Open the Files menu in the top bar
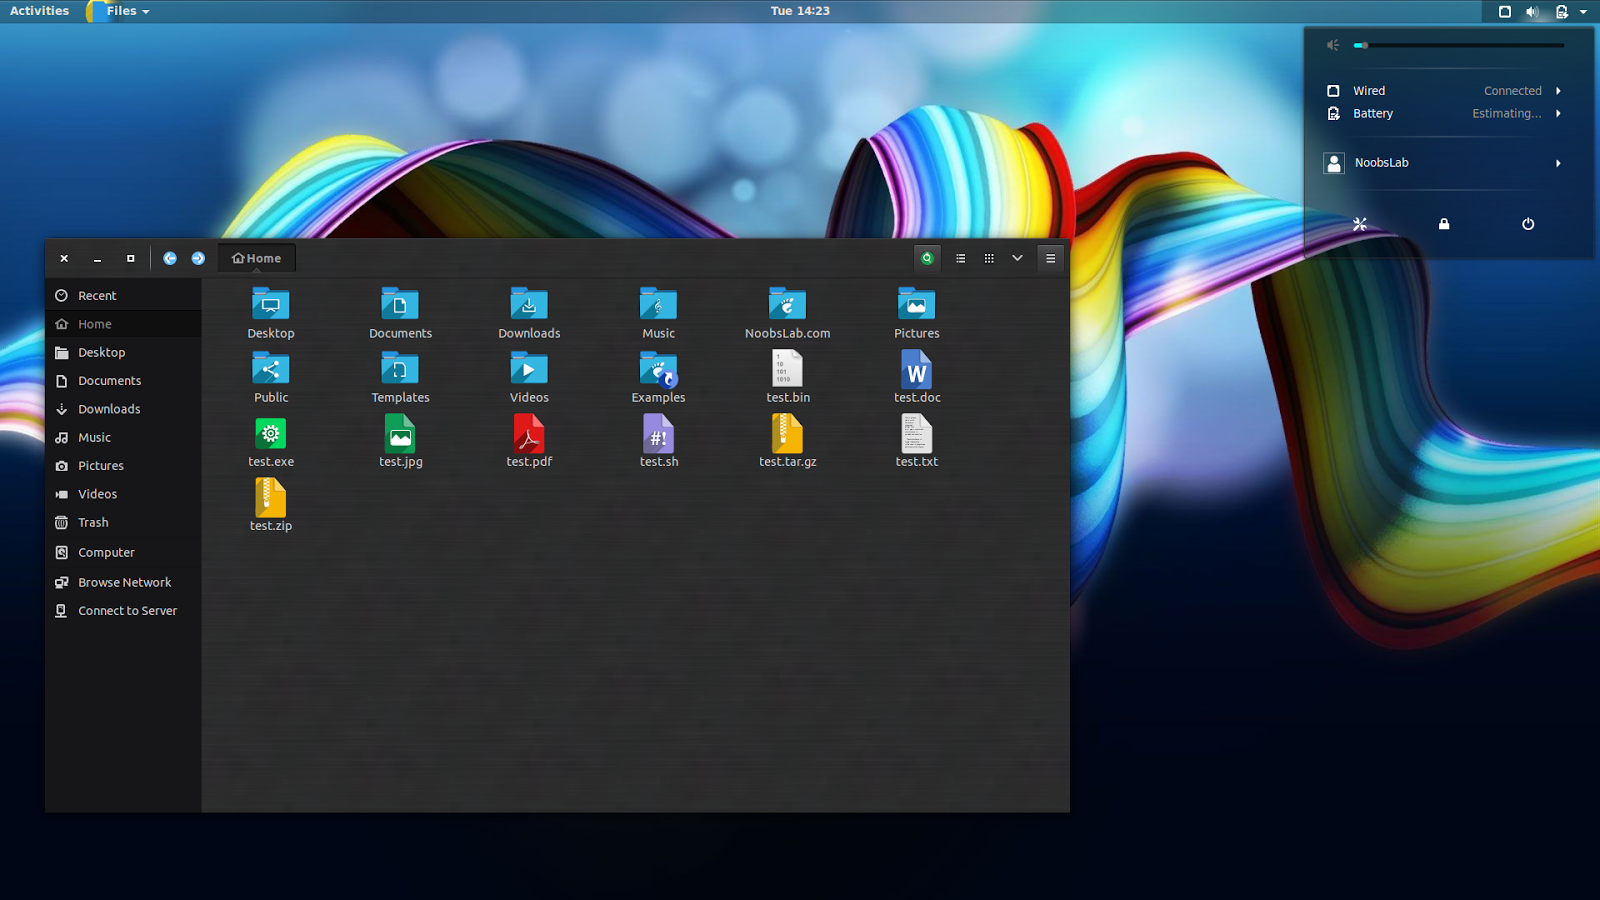This screenshot has width=1600, height=900. [122, 11]
